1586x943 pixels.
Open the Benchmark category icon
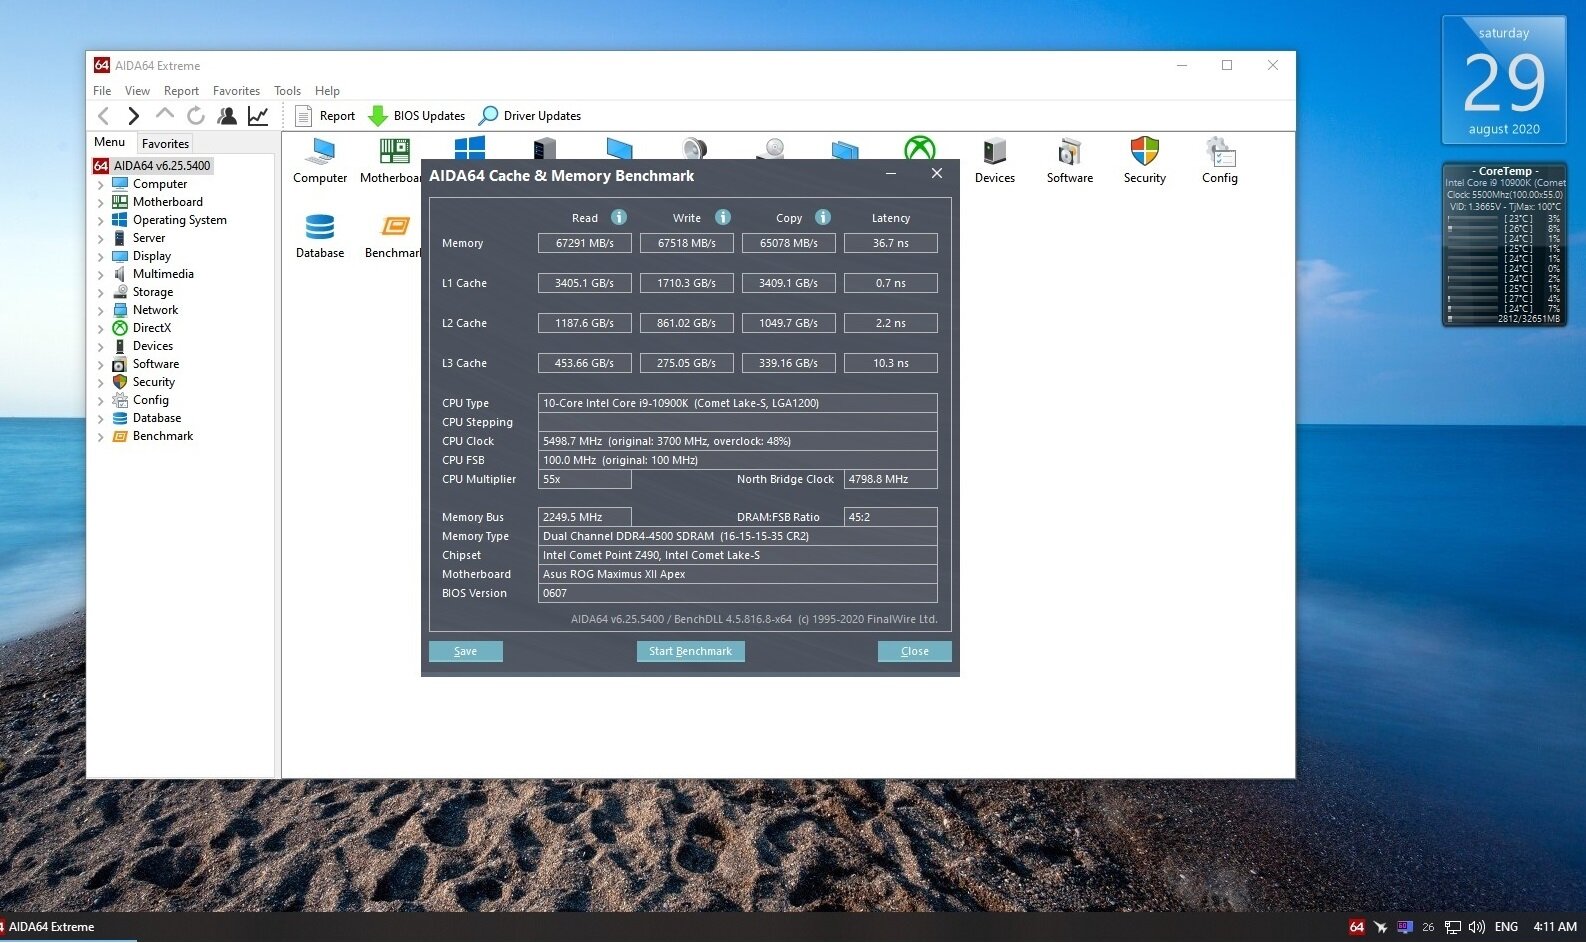click(x=393, y=237)
